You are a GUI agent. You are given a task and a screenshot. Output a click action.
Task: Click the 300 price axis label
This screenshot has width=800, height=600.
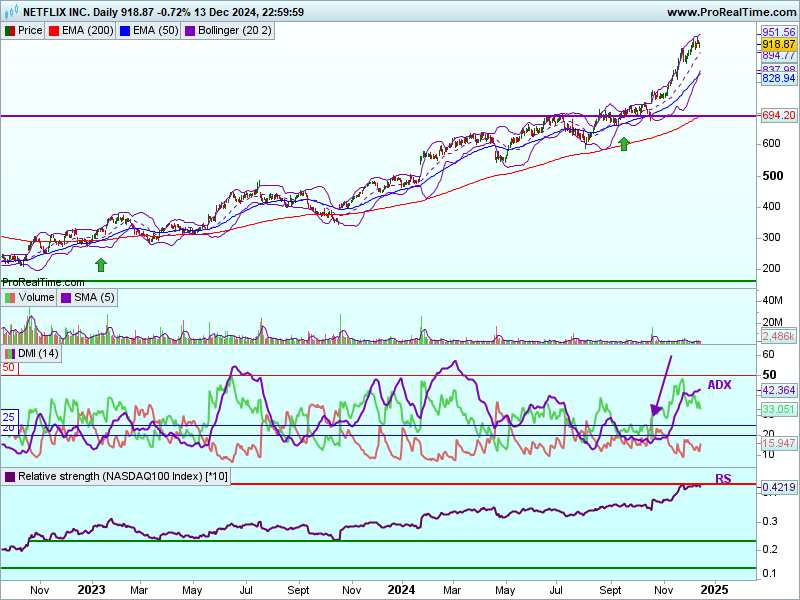(771, 237)
